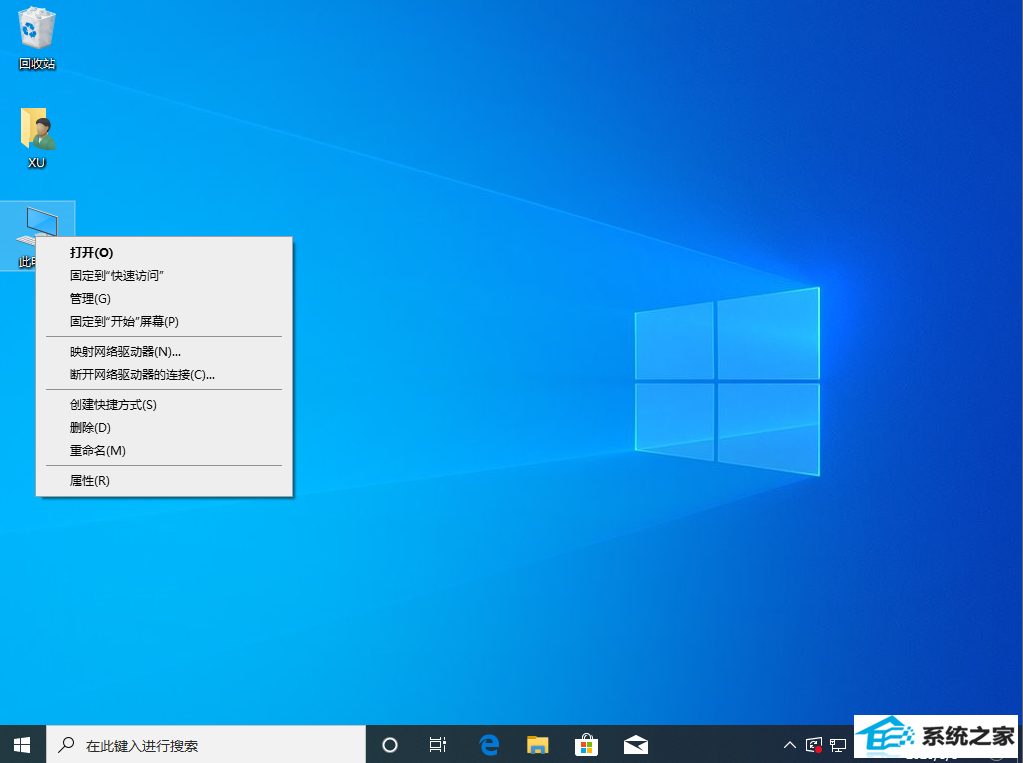The width and height of the screenshot is (1023, 763).
Task: Open 属性(R) from the context menu
Action: pos(164,481)
